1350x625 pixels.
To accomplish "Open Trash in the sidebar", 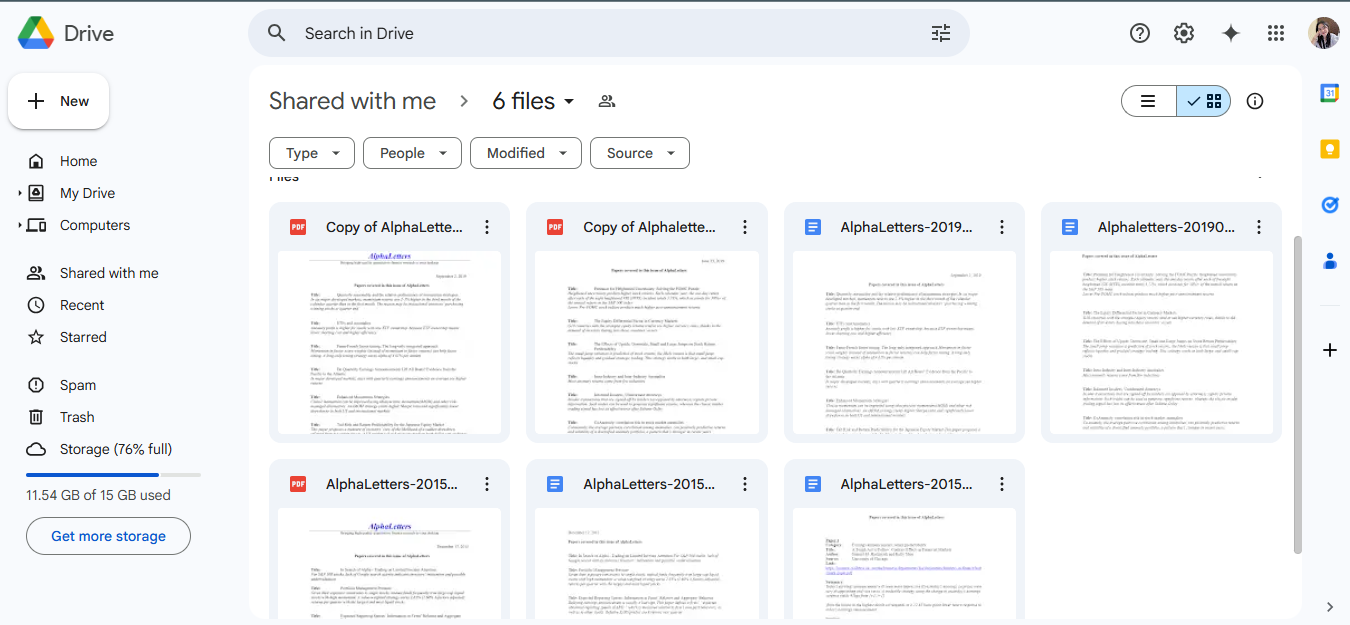I will (x=77, y=417).
